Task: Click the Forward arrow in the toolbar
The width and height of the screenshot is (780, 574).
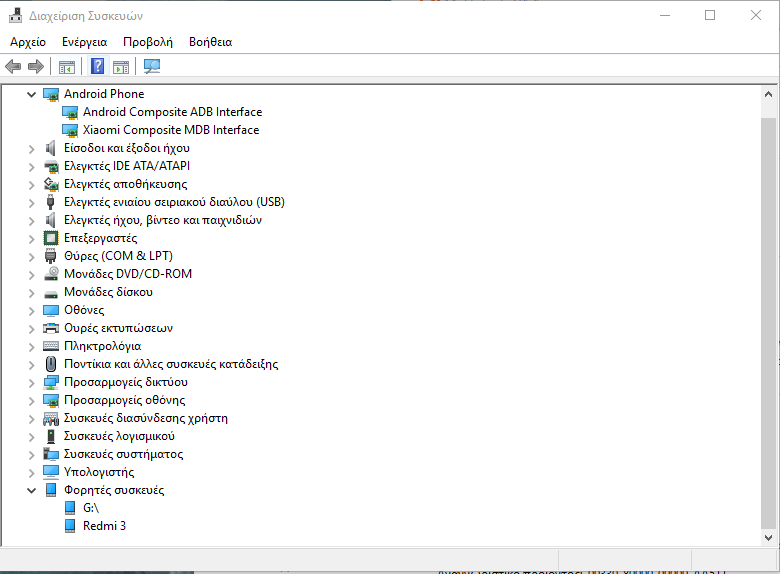Action: coord(36,67)
